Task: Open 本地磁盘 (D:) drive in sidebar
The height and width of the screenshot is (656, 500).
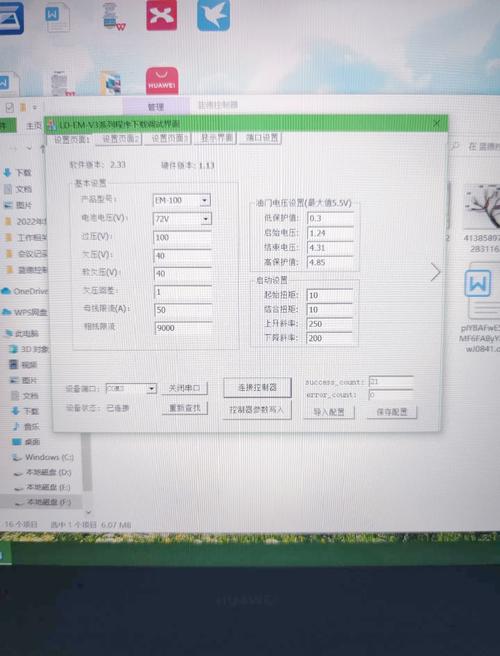Action: 43,472
